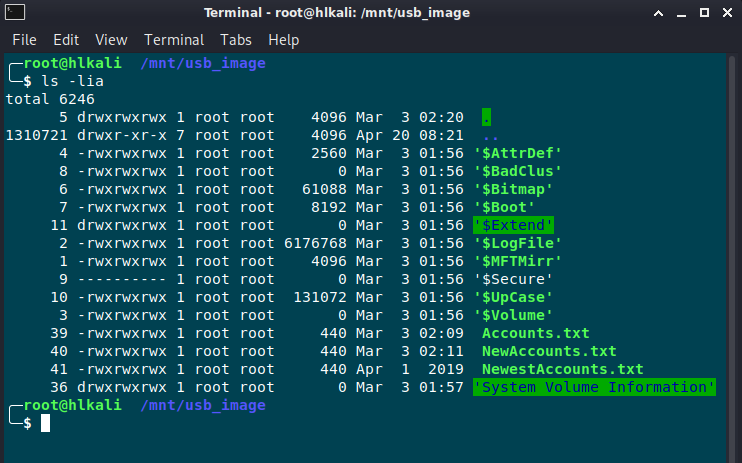Click the highlighted '$Extend' directory entry
The height and width of the screenshot is (463, 742).
pos(513,225)
